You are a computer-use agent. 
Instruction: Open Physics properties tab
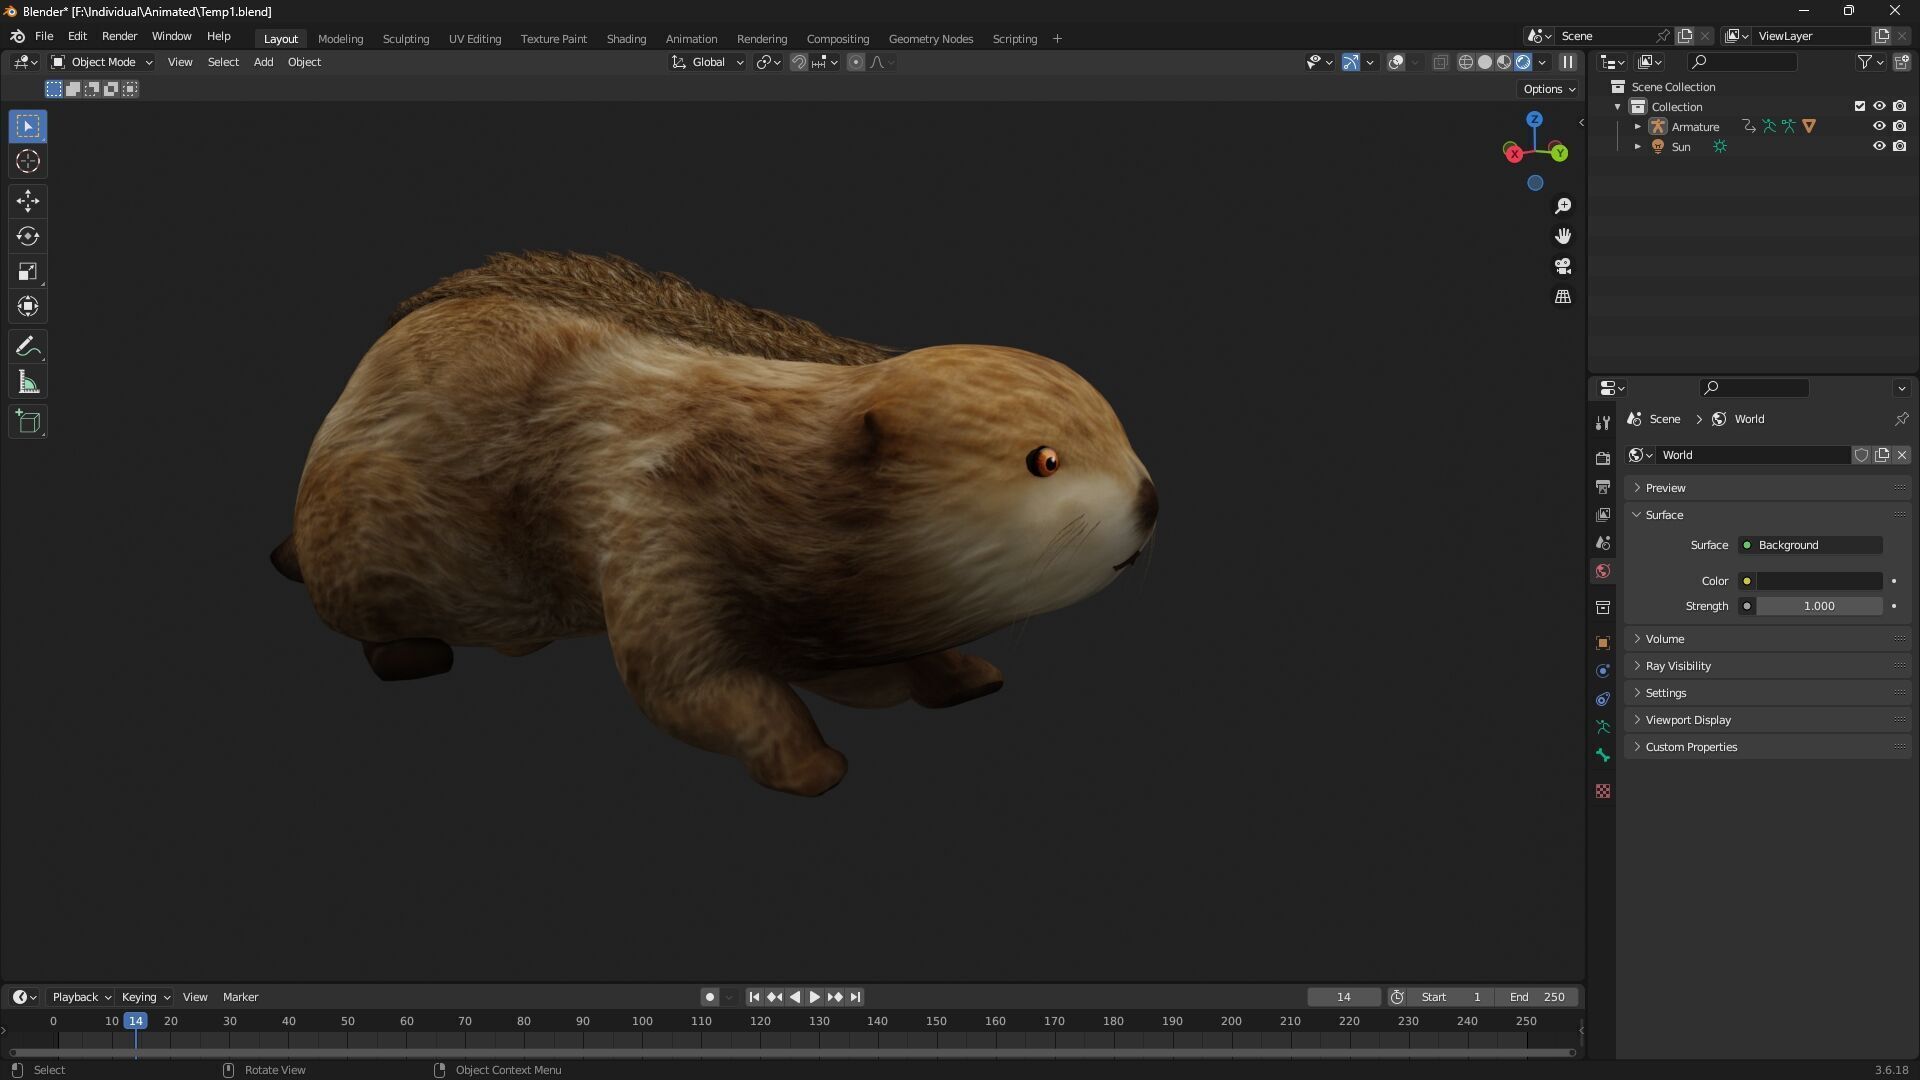1603,671
